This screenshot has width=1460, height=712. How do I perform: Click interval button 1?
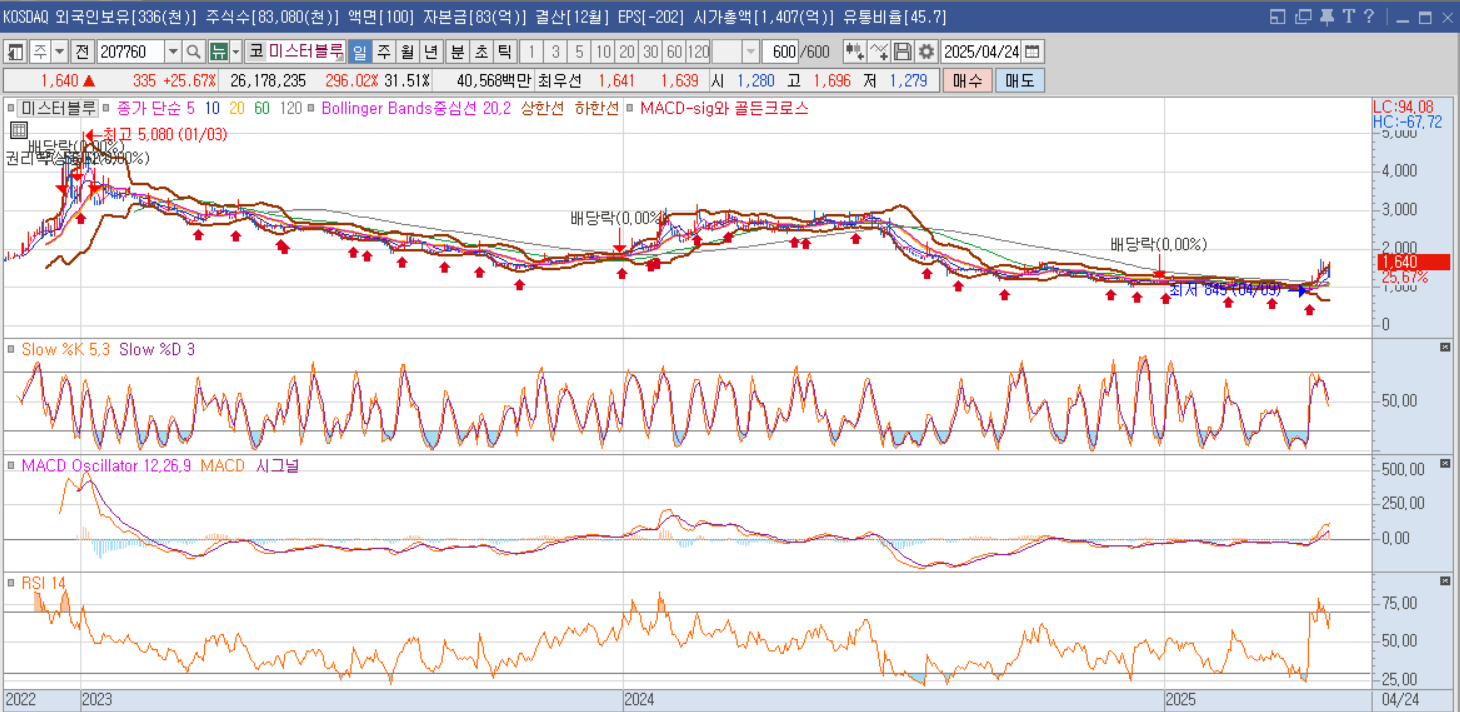[532, 52]
